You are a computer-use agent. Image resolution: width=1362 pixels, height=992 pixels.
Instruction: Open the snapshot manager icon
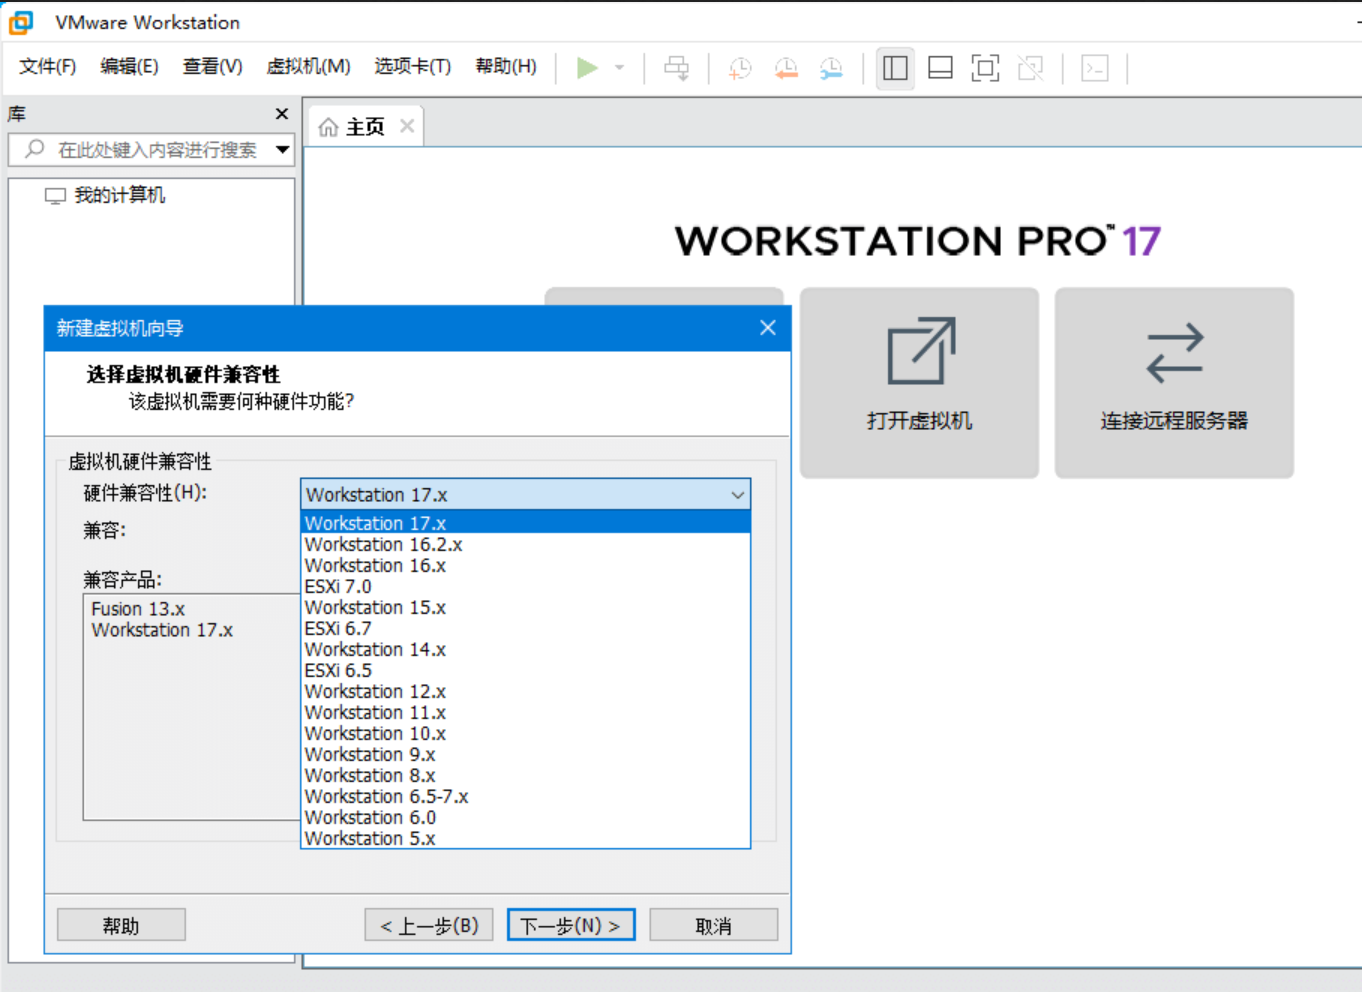coord(831,68)
